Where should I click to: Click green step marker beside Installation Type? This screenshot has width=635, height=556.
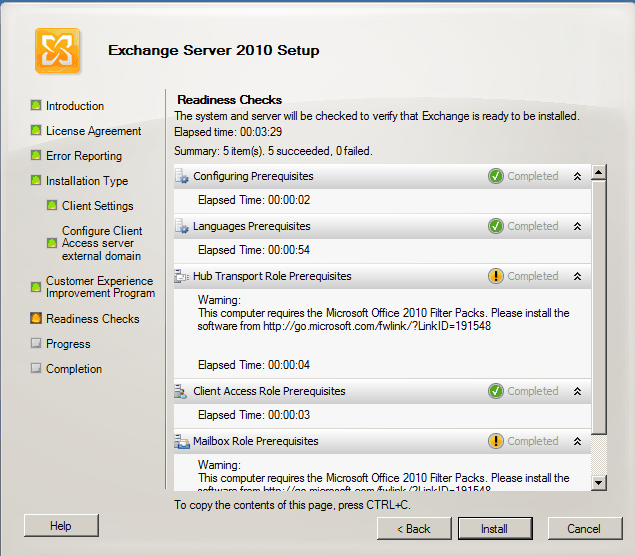click(36, 180)
